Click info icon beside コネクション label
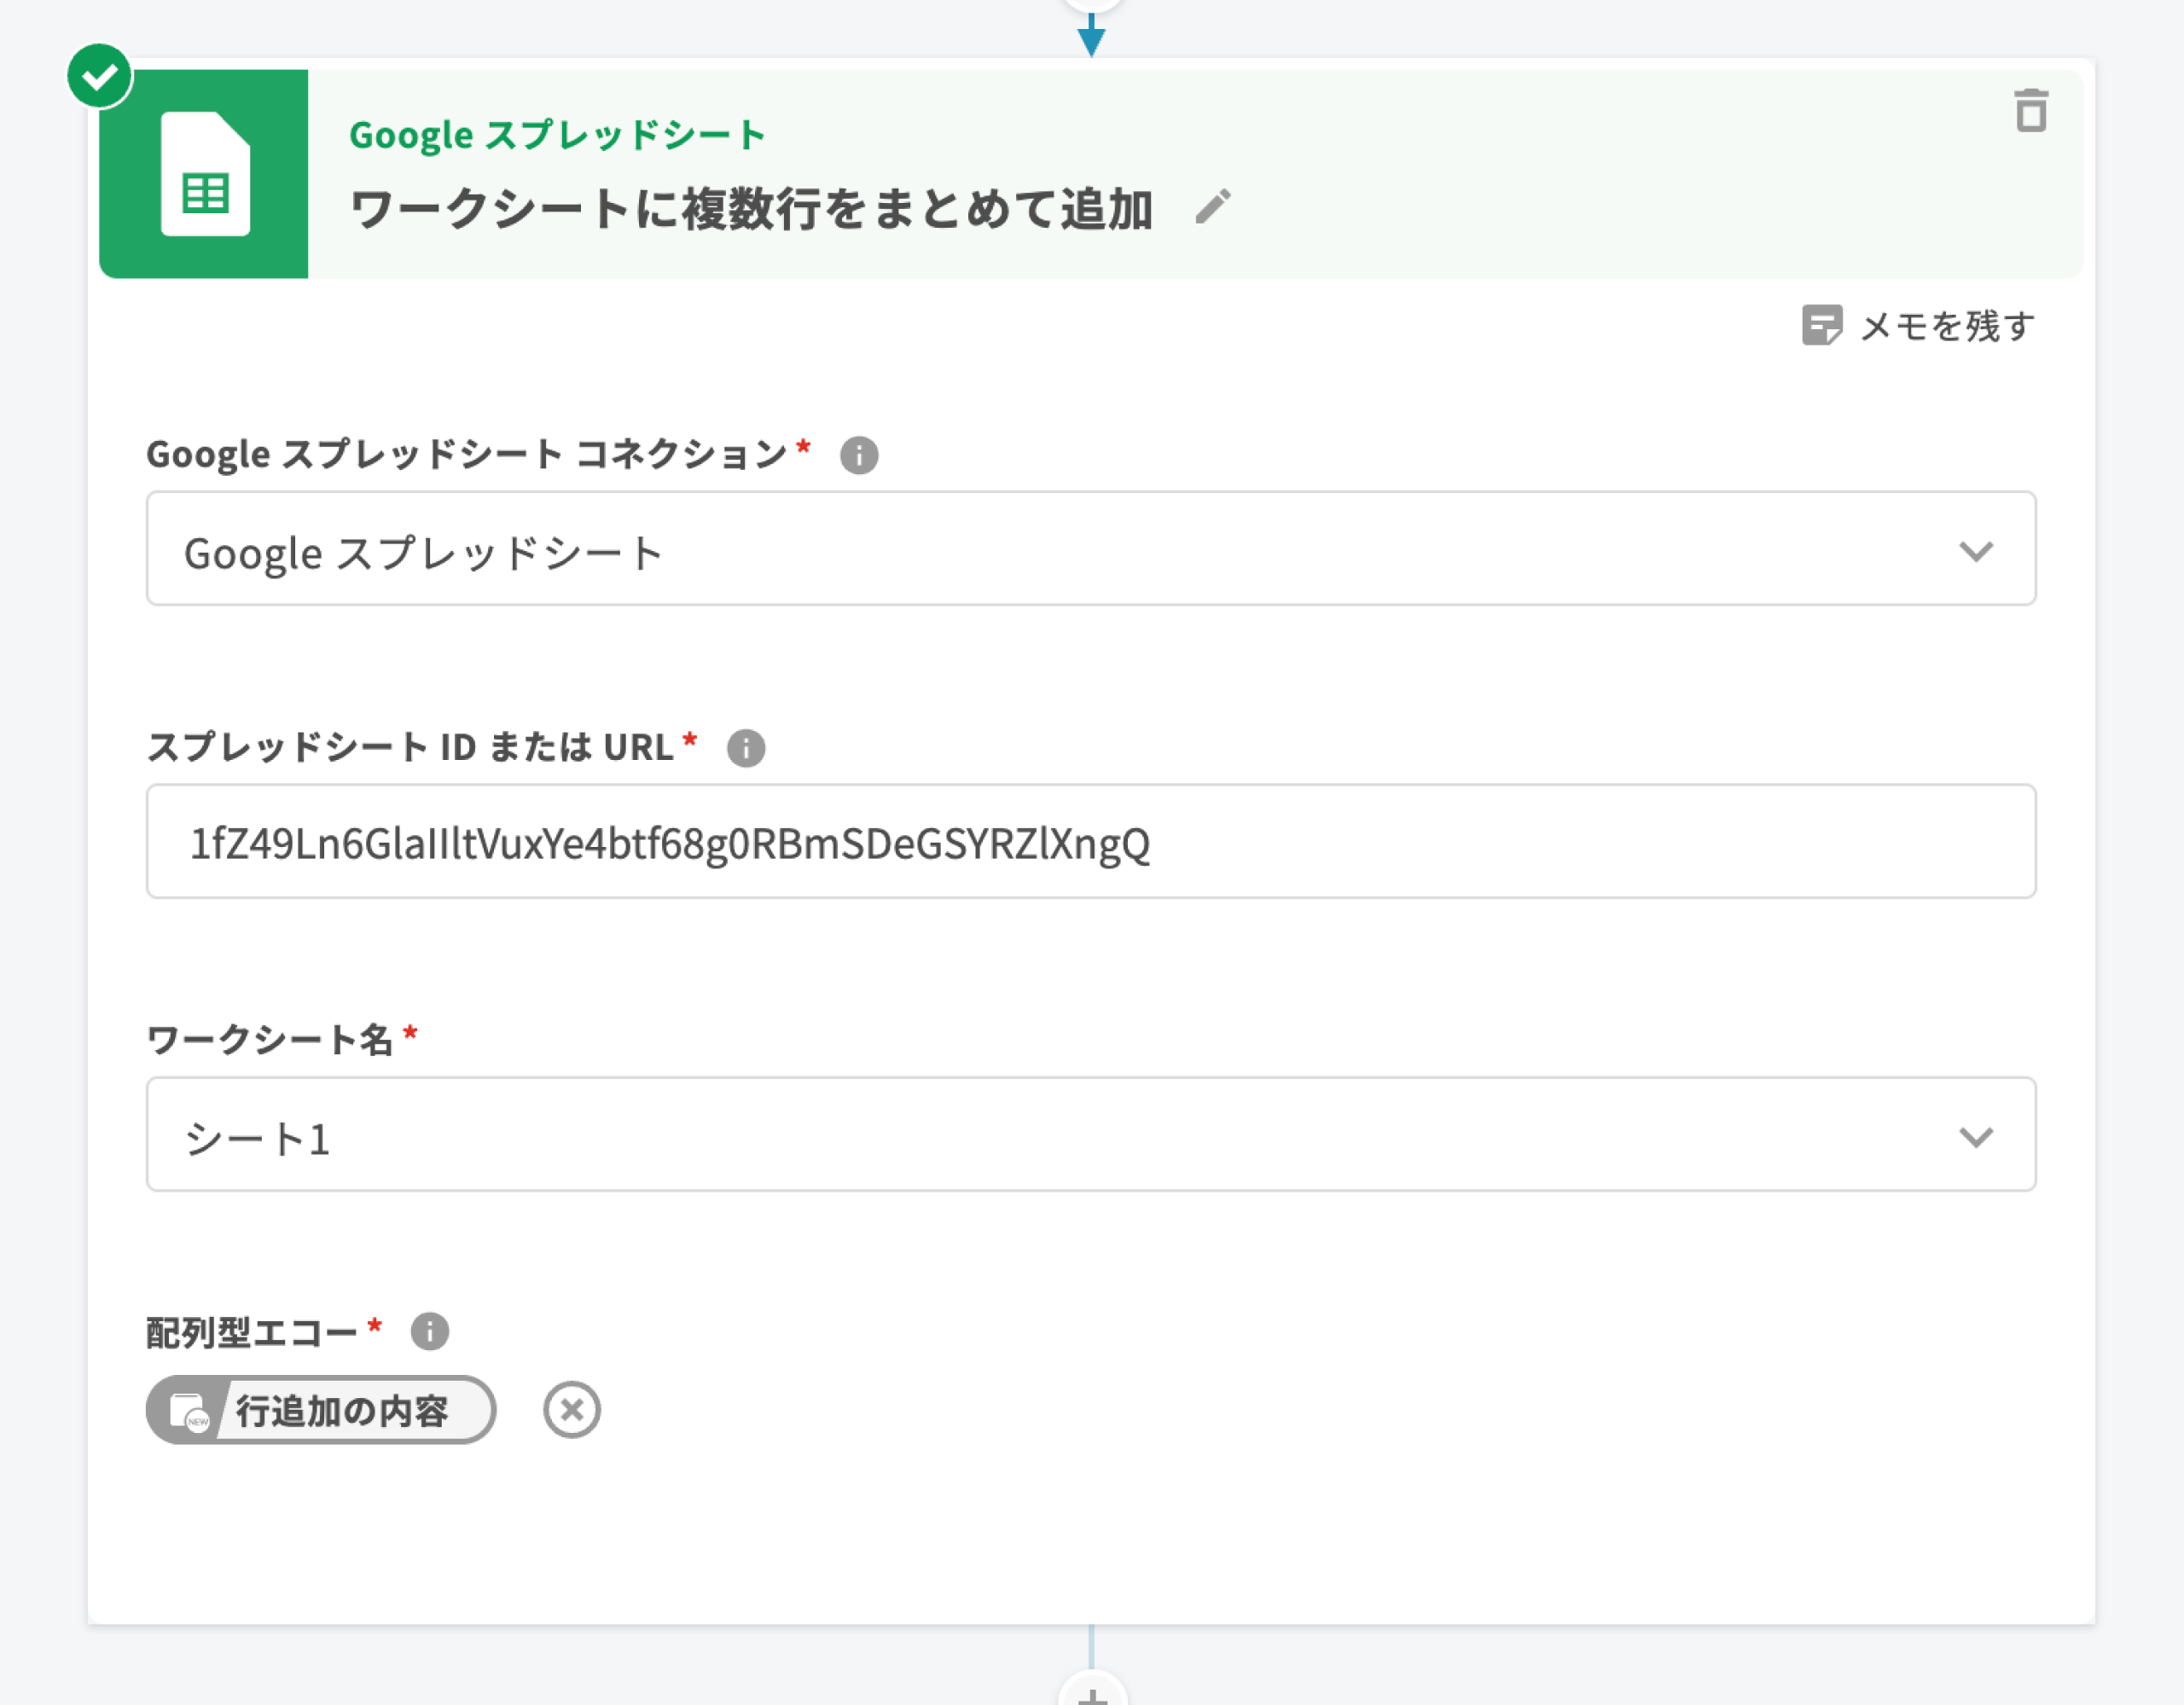2184x1705 pixels. pyautogui.click(x=859, y=455)
